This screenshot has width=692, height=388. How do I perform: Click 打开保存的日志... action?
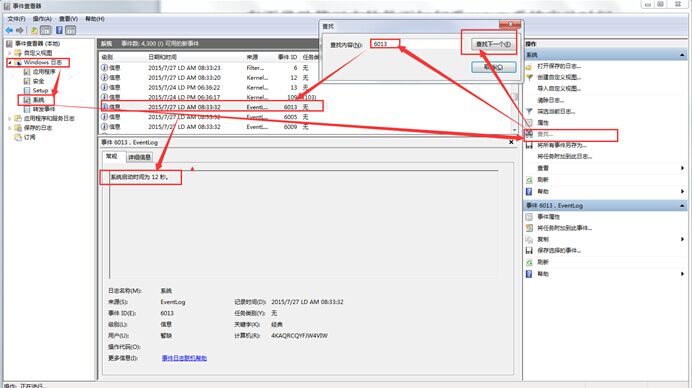coord(559,66)
